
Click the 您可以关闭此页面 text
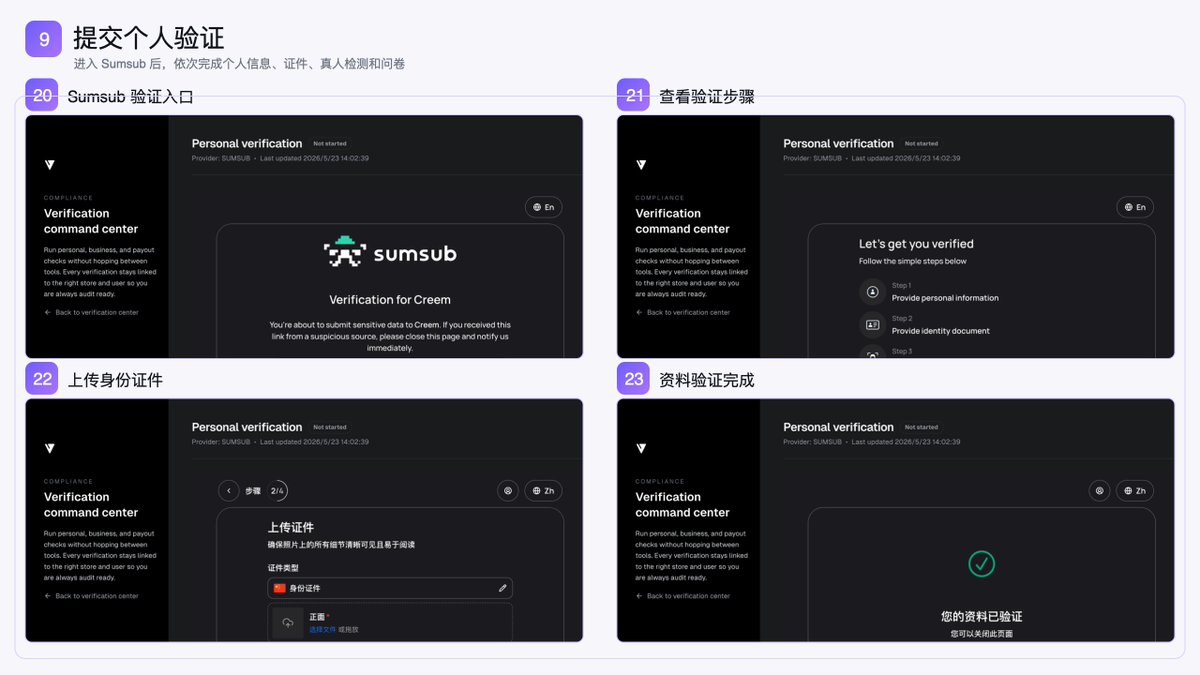point(981,634)
